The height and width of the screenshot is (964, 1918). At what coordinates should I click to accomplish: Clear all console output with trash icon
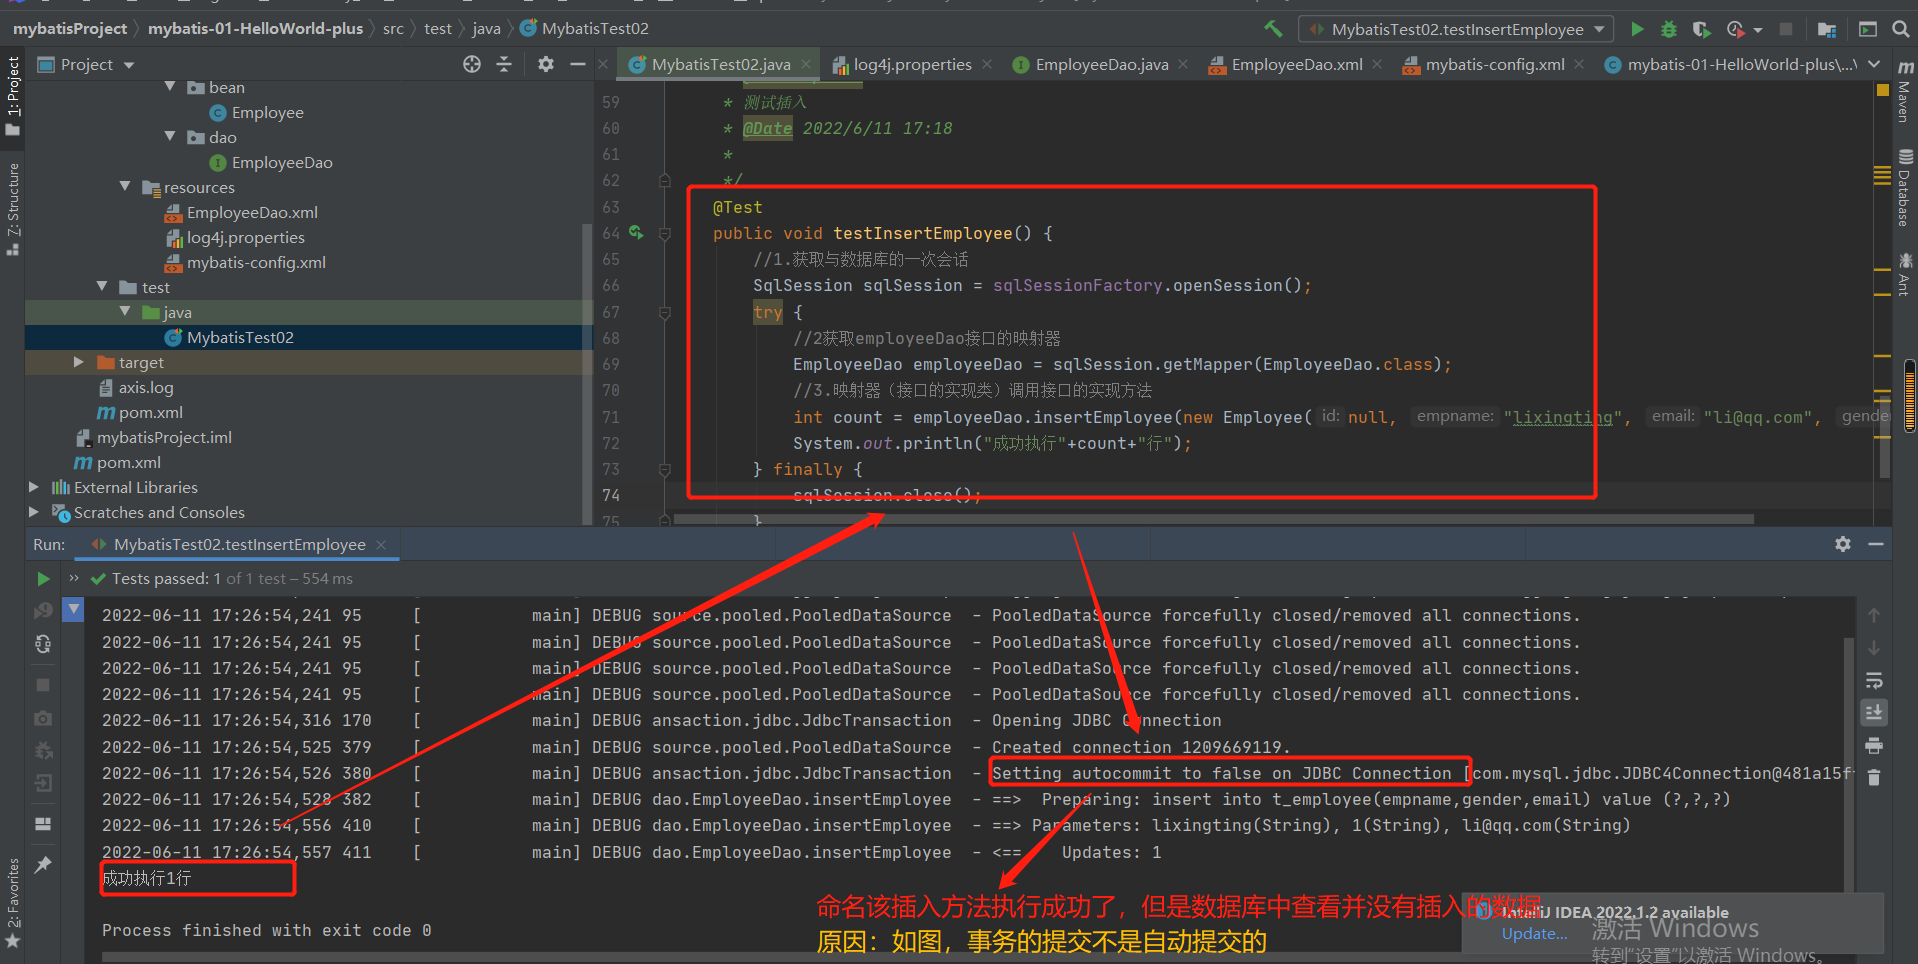(1874, 778)
